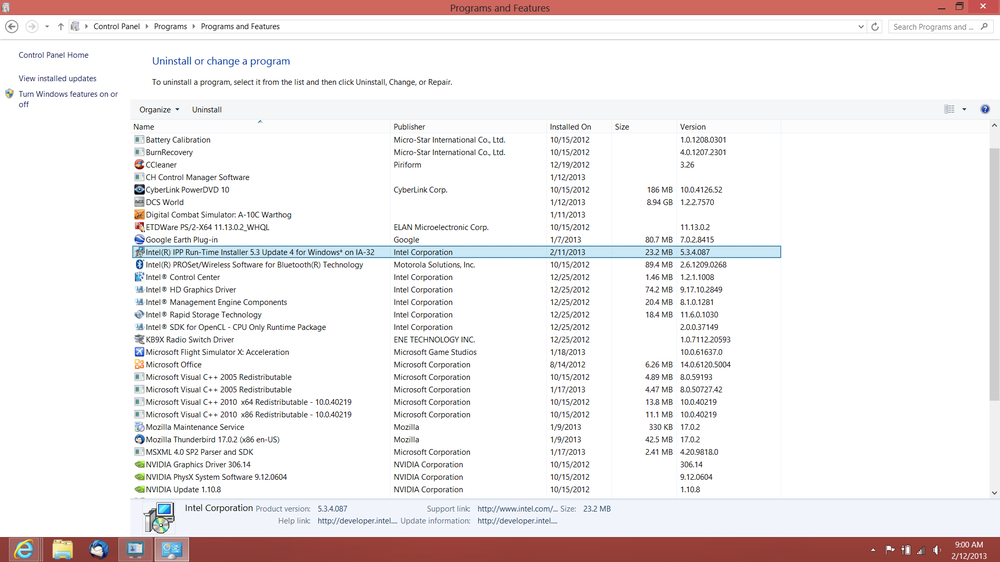This screenshot has width=1000, height=562.
Task: Select Visual C++ 2010 x86 Redistributable
Action: [x=456, y=415]
